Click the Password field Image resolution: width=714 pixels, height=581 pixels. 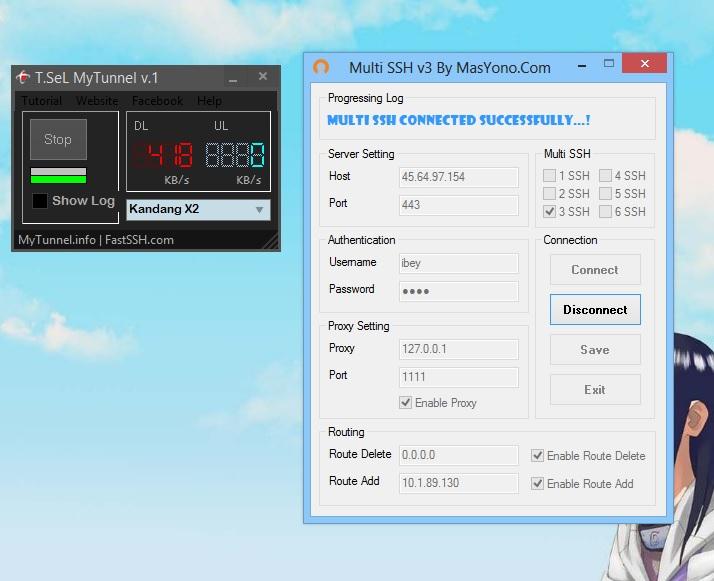point(459,291)
